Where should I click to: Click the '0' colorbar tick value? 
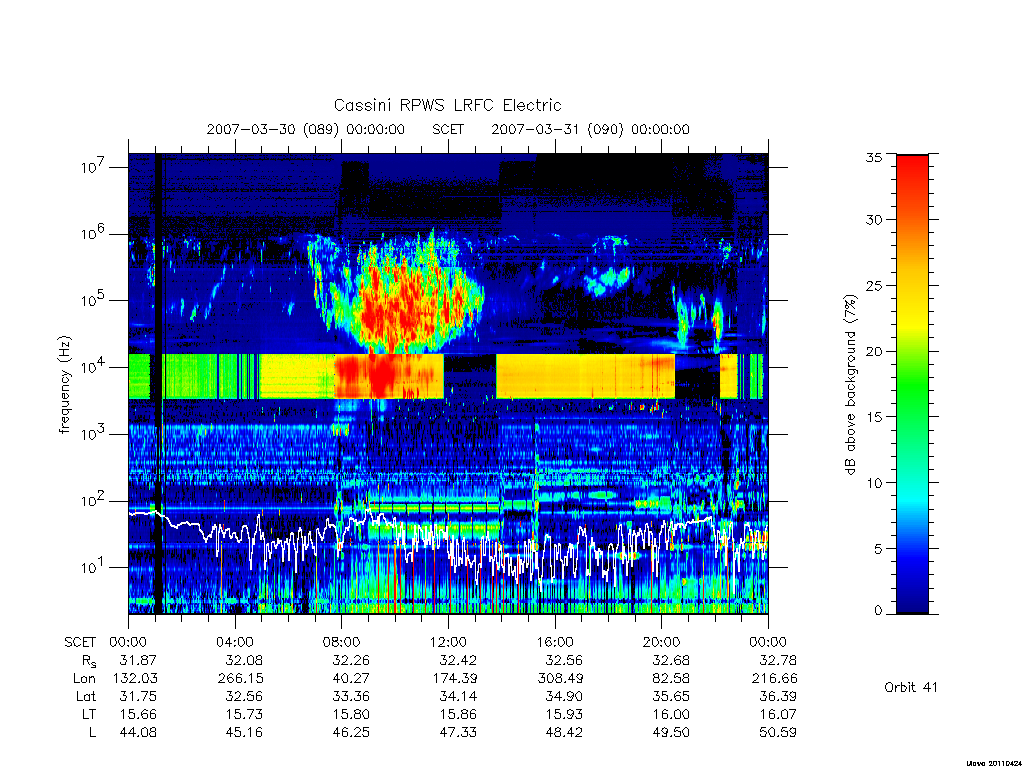coord(877,611)
